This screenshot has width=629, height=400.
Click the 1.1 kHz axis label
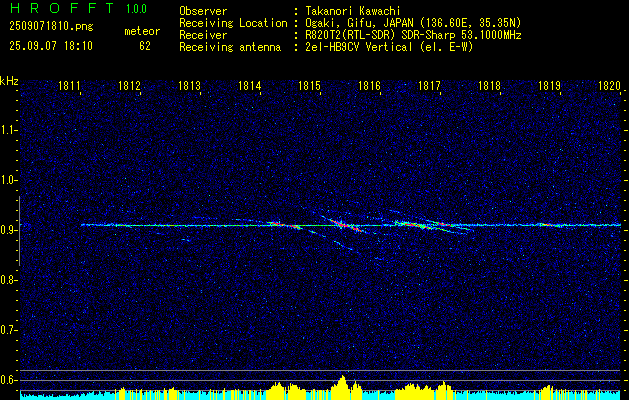click(8, 130)
